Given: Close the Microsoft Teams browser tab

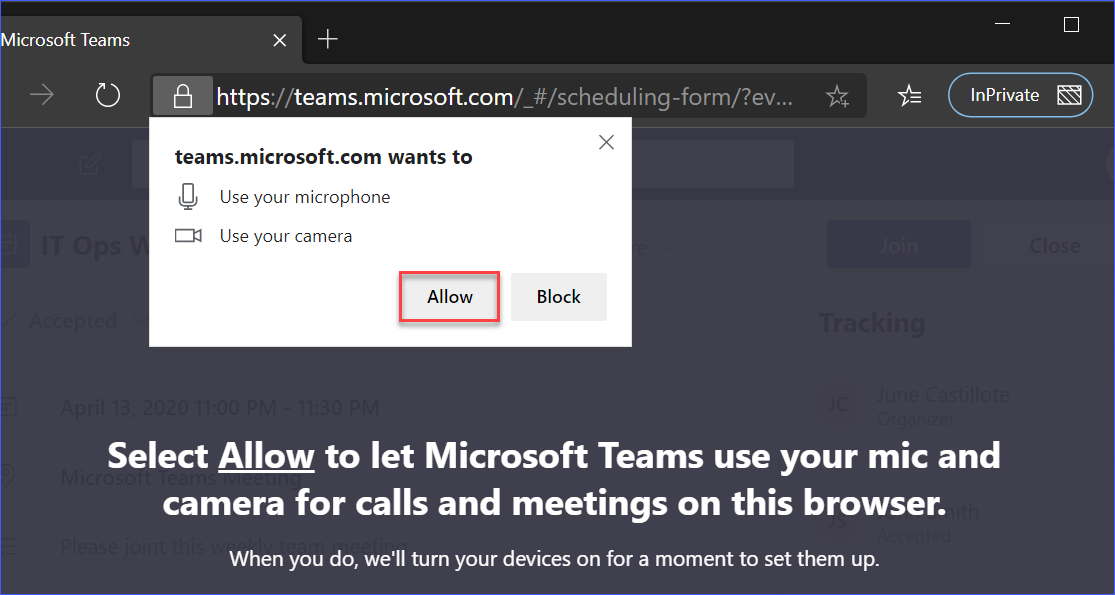Looking at the screenshot, I should pyautogui.click(x=280, y=40).
